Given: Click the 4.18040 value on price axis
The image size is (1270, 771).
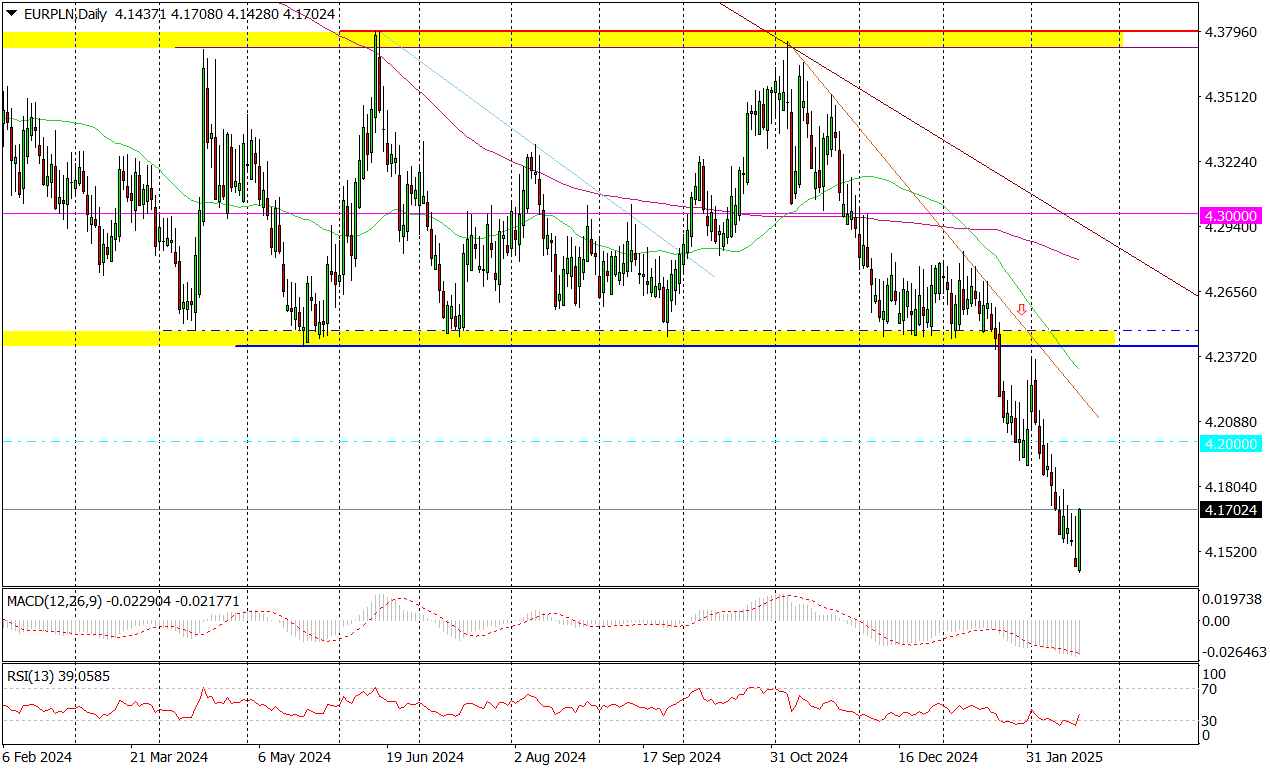Looking at the screenshot, I should (x=1231, y=487).
